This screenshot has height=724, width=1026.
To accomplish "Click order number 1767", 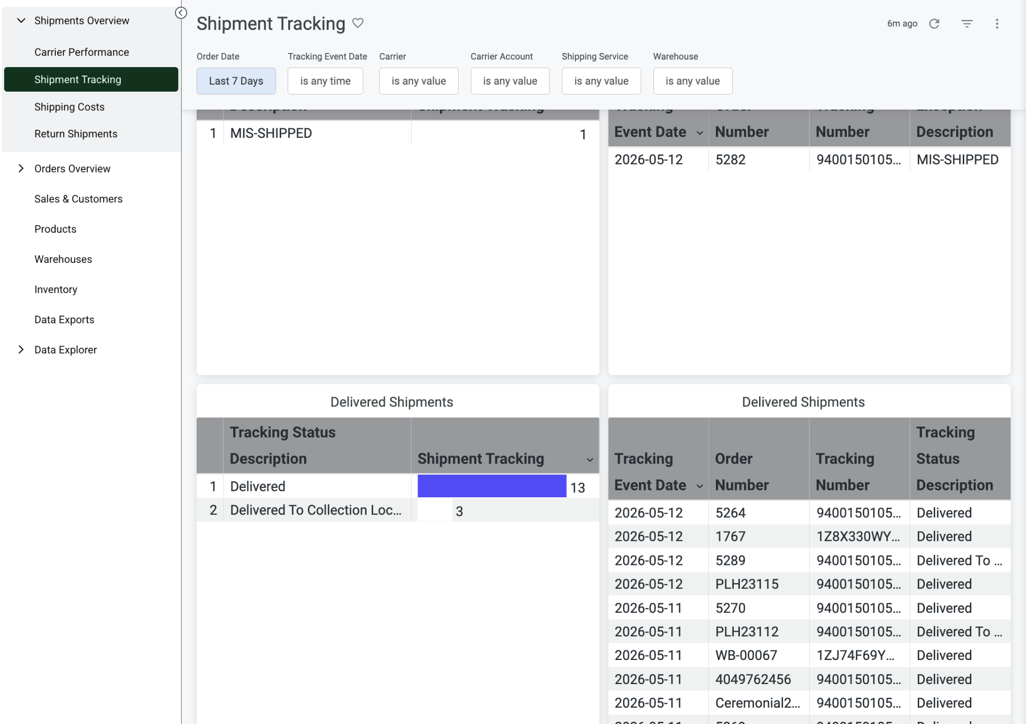I will tap(730, 537).
